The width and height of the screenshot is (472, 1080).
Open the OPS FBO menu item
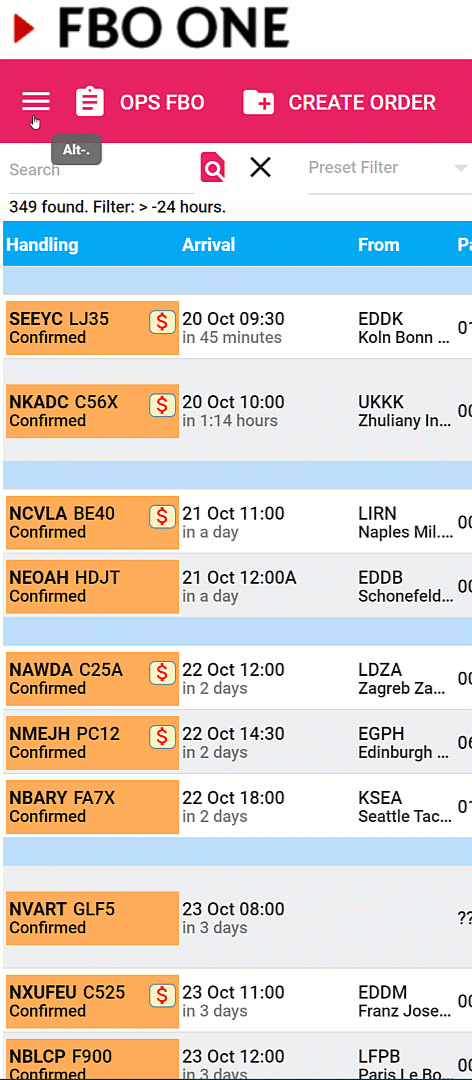click(x=140, y=102)
